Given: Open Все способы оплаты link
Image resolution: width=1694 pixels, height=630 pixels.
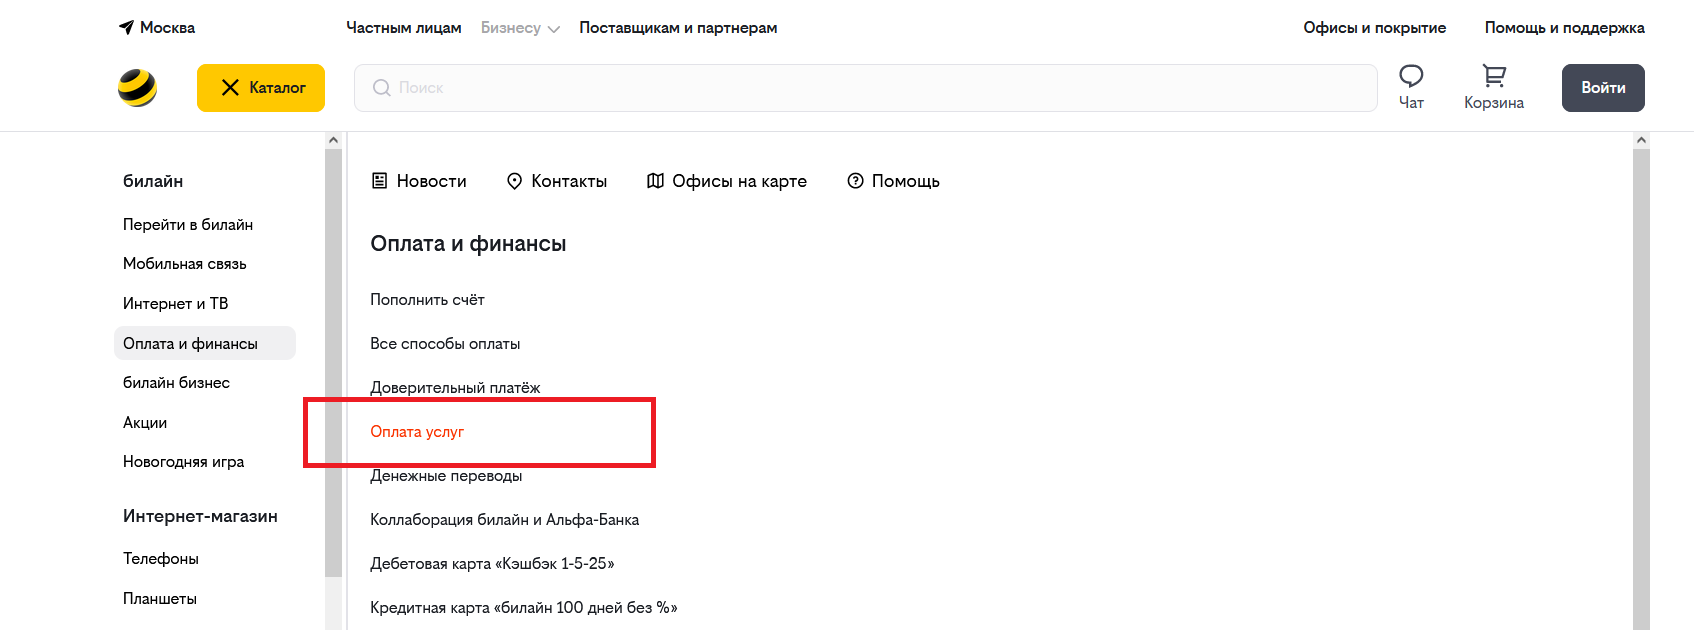Looking at the screenshot, I should [x=445, y=344].
